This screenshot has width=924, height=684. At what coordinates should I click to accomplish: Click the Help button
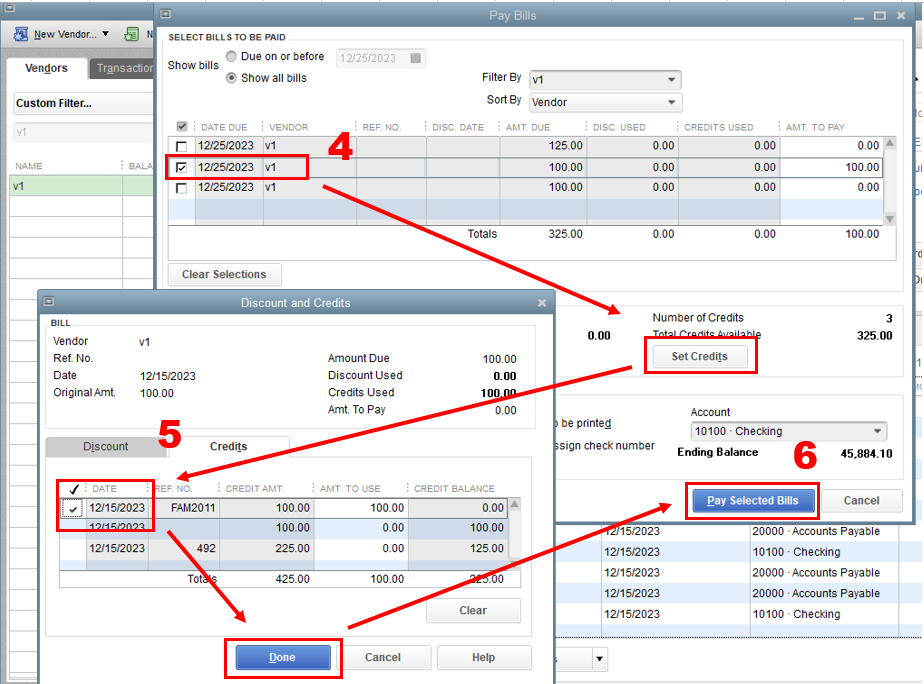click(x=483, y=657)
